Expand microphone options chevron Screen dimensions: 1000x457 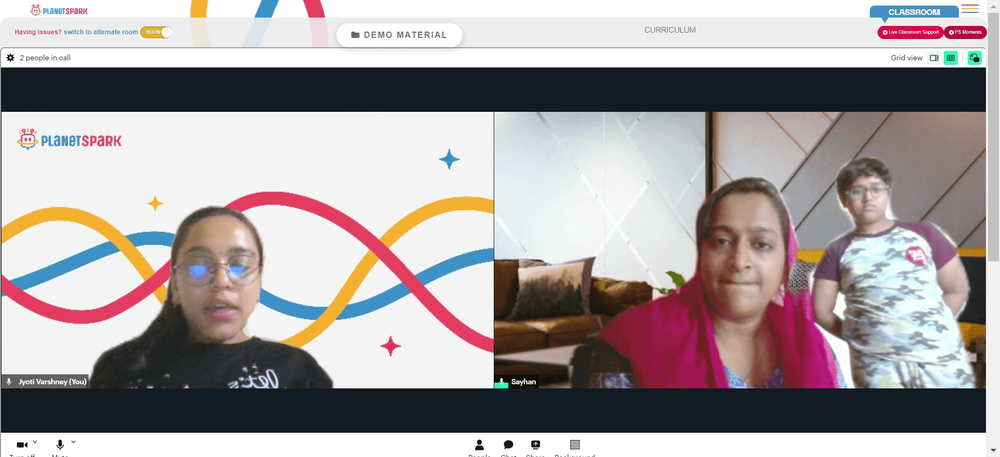click(73, 442)
